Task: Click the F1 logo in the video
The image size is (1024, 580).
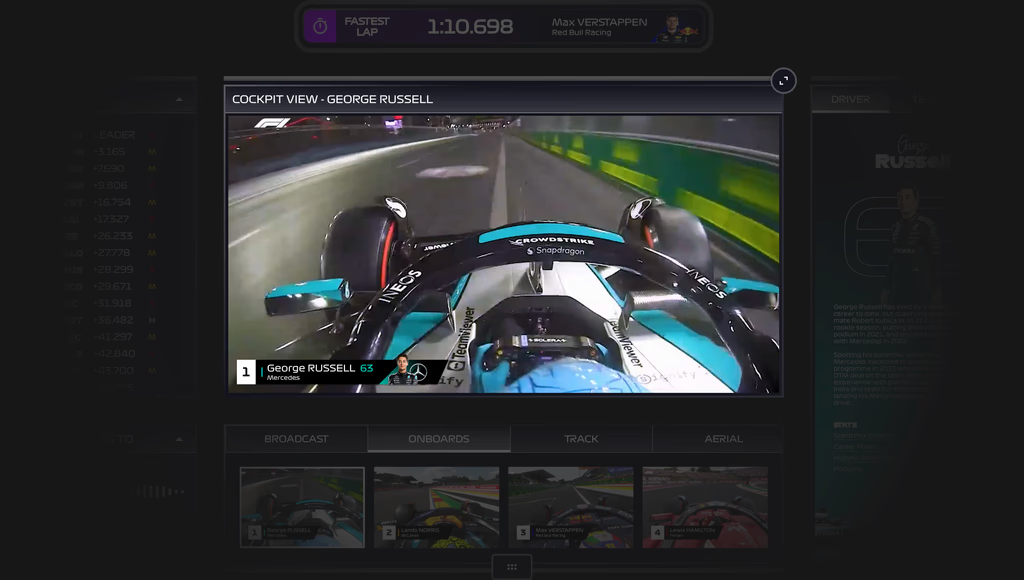Action: coord(272,123)
